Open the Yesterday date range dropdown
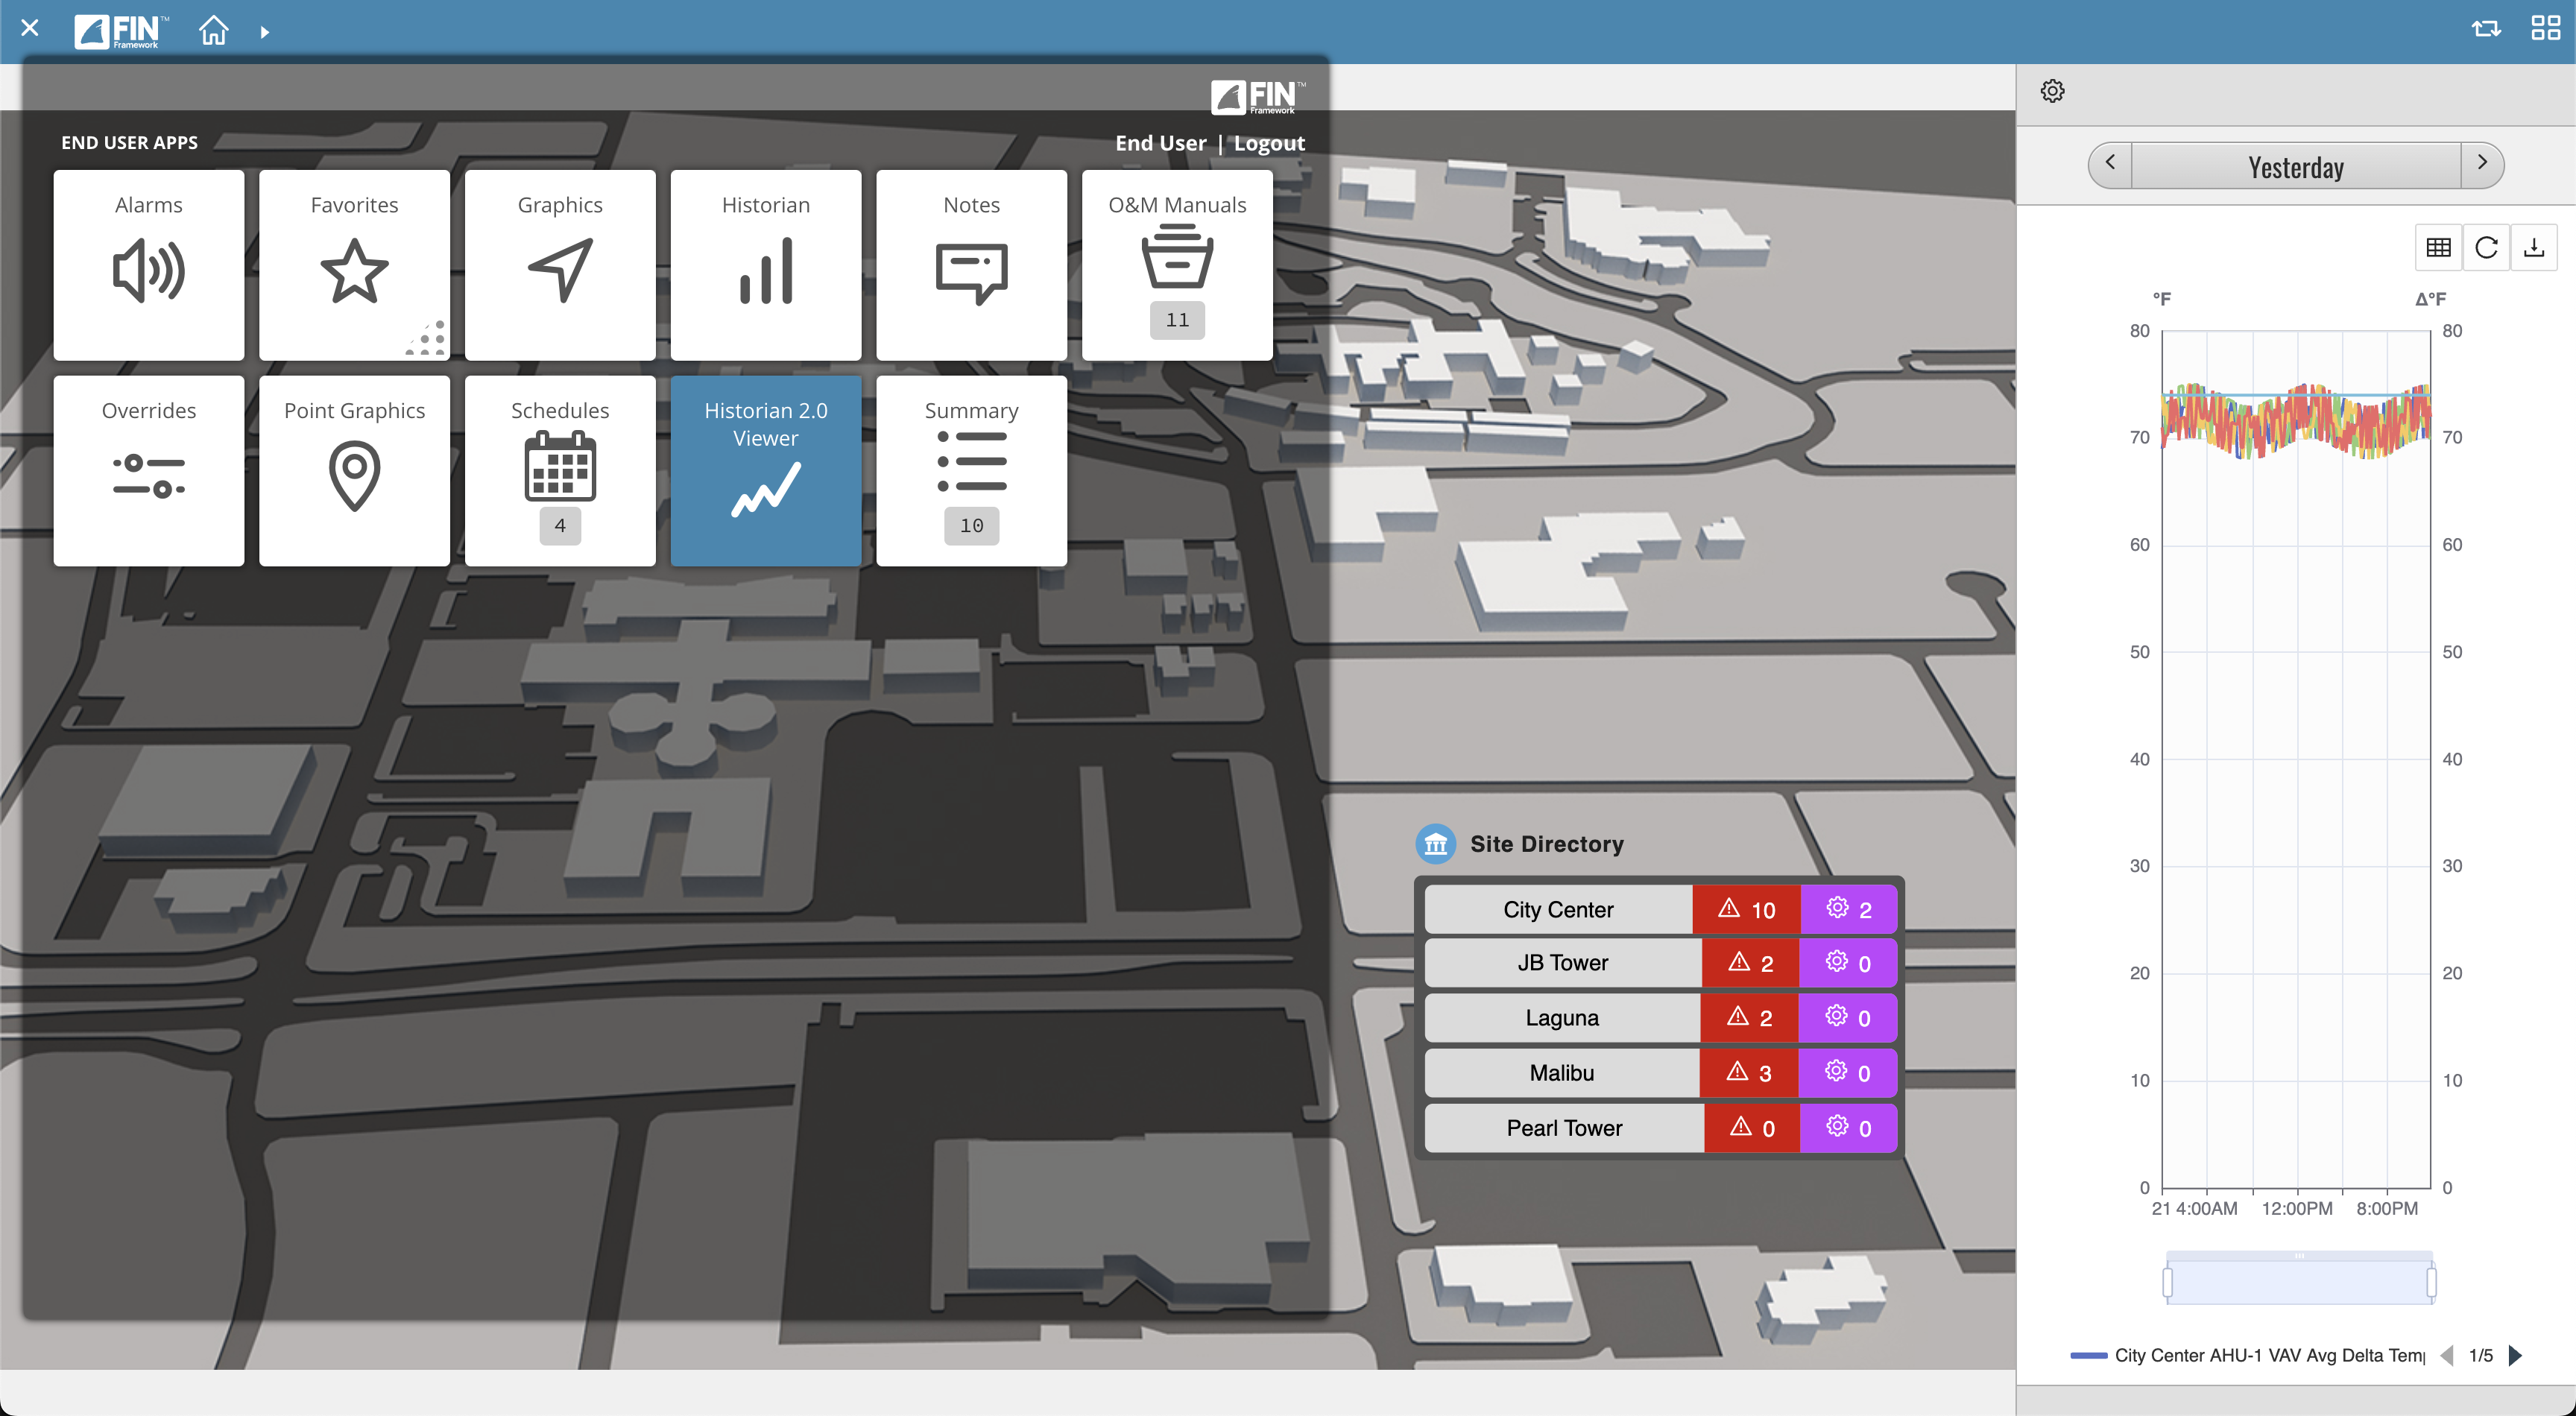2576x1416 pixels. (2295, 166)
